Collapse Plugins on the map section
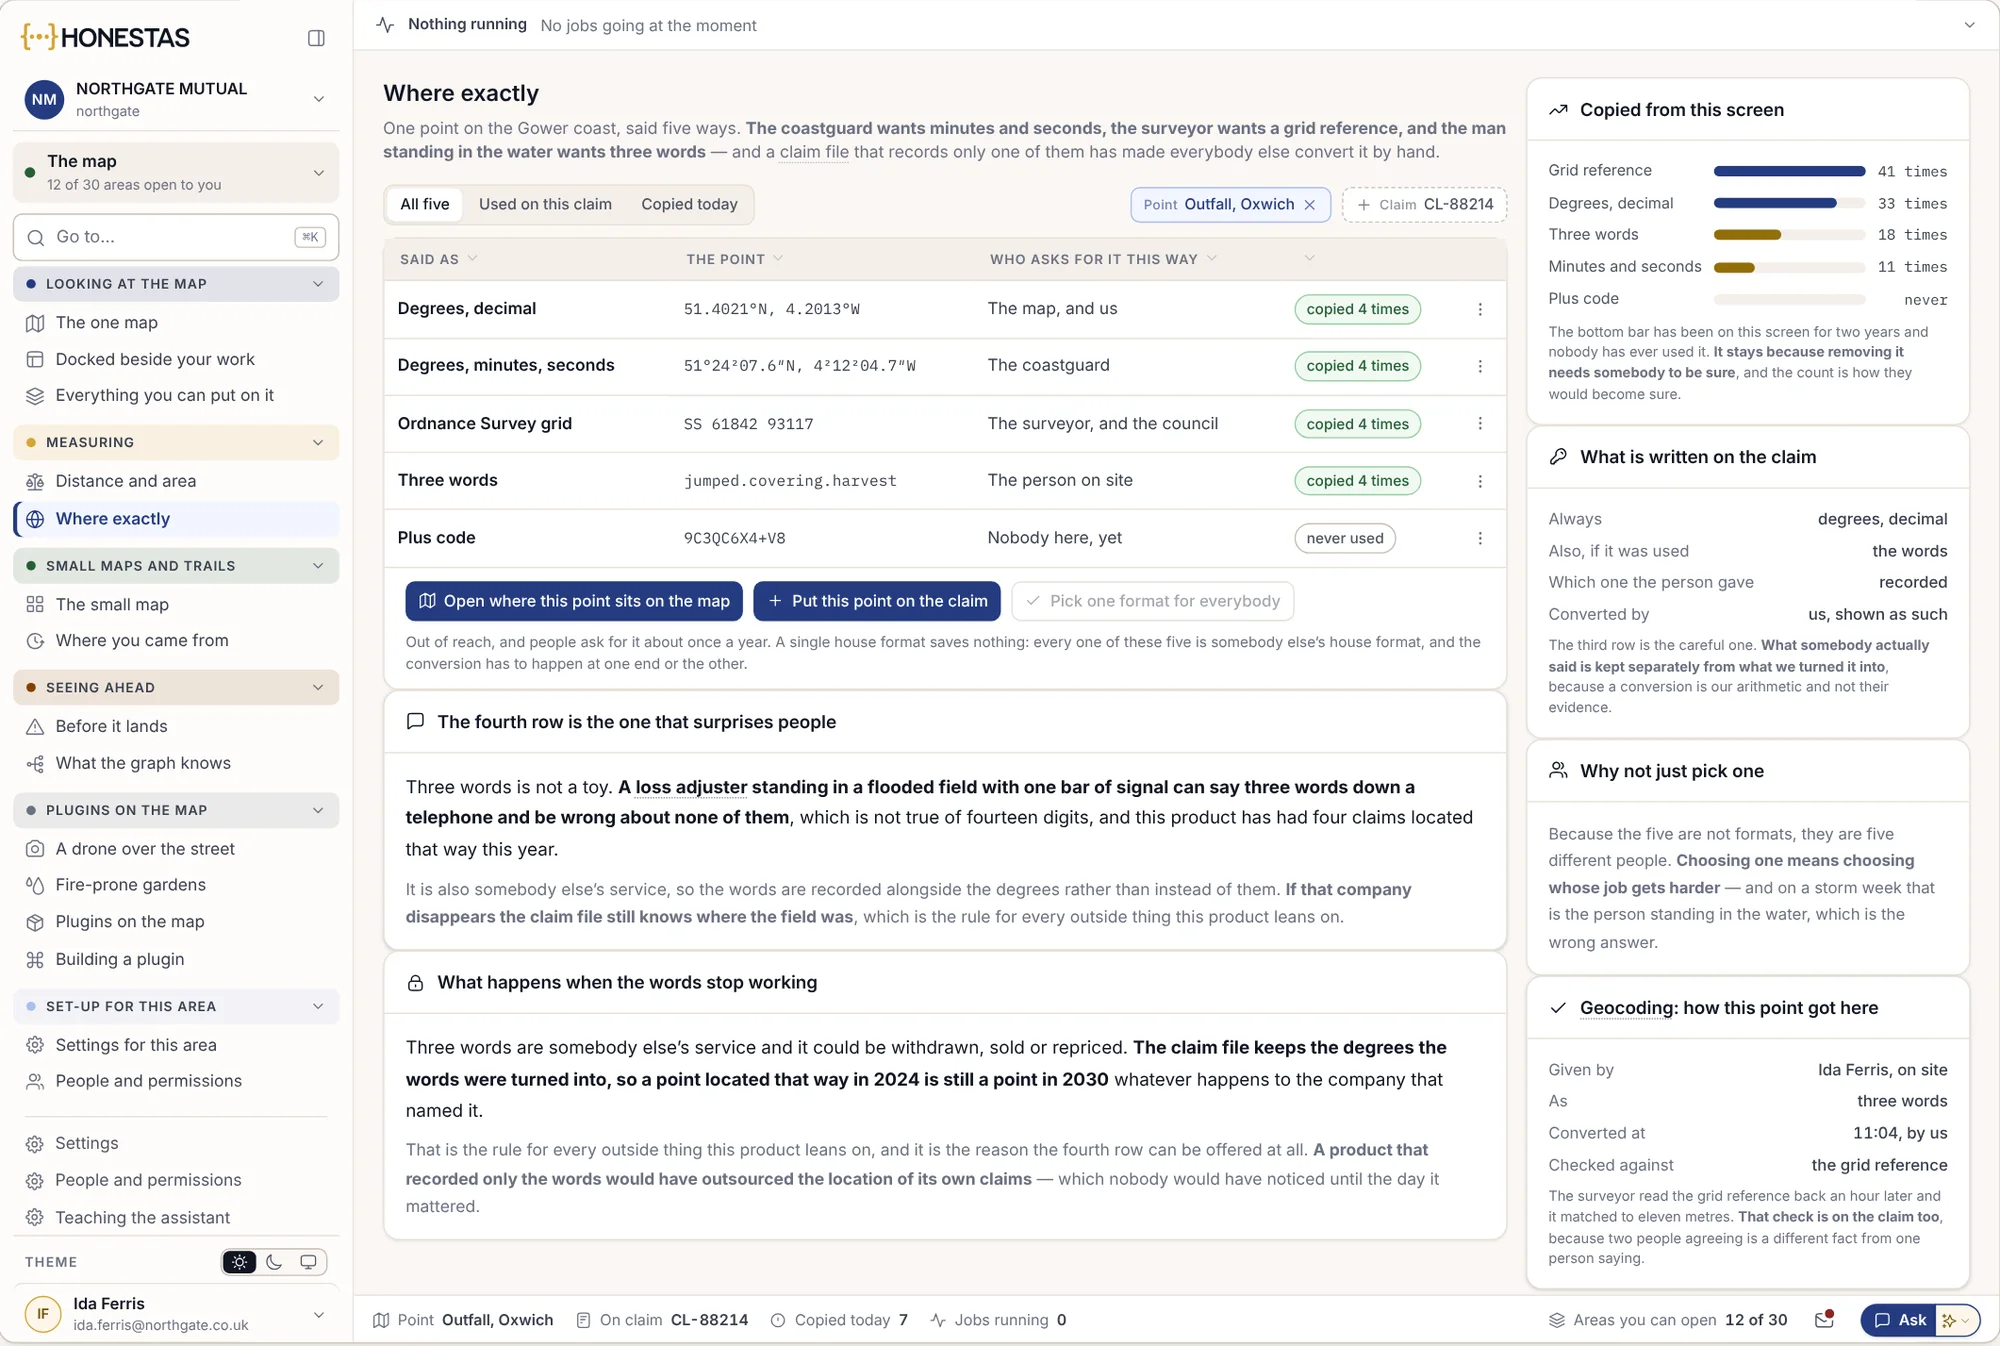2000x1346 pixels. click(176, 810)
